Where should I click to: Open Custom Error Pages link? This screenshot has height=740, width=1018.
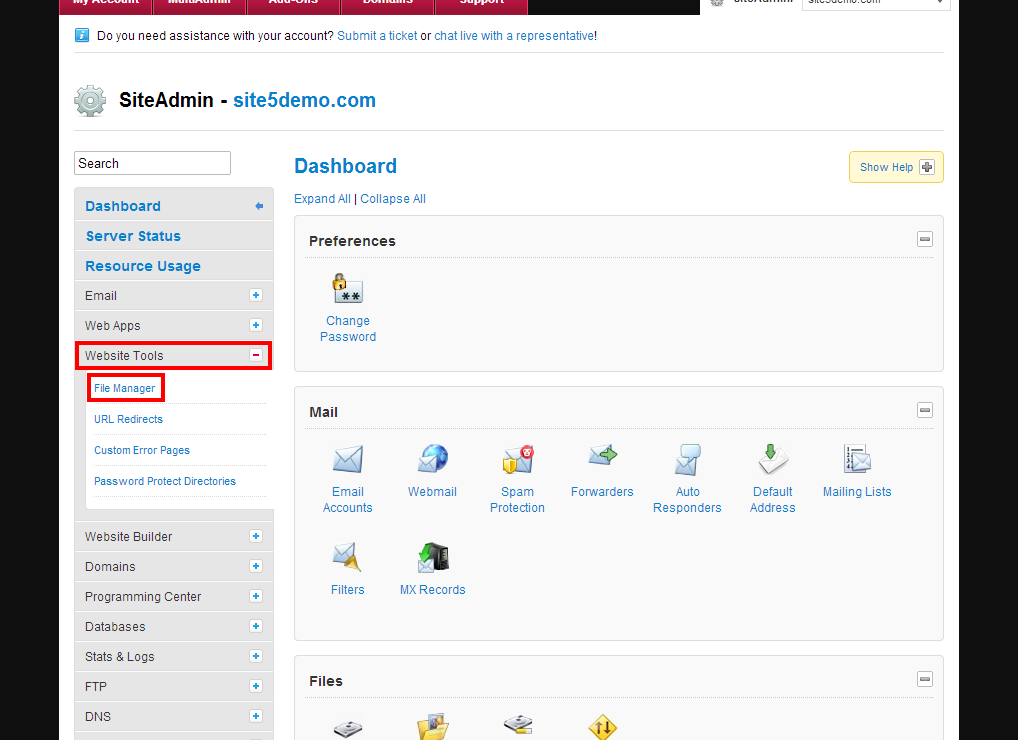142,450
